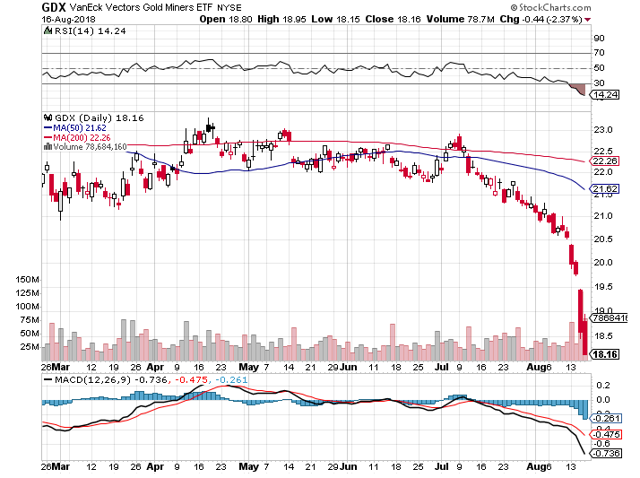Screen dimensions: 640x478
Task: Click the 75M volume axis label
Action: click(29, 320)
